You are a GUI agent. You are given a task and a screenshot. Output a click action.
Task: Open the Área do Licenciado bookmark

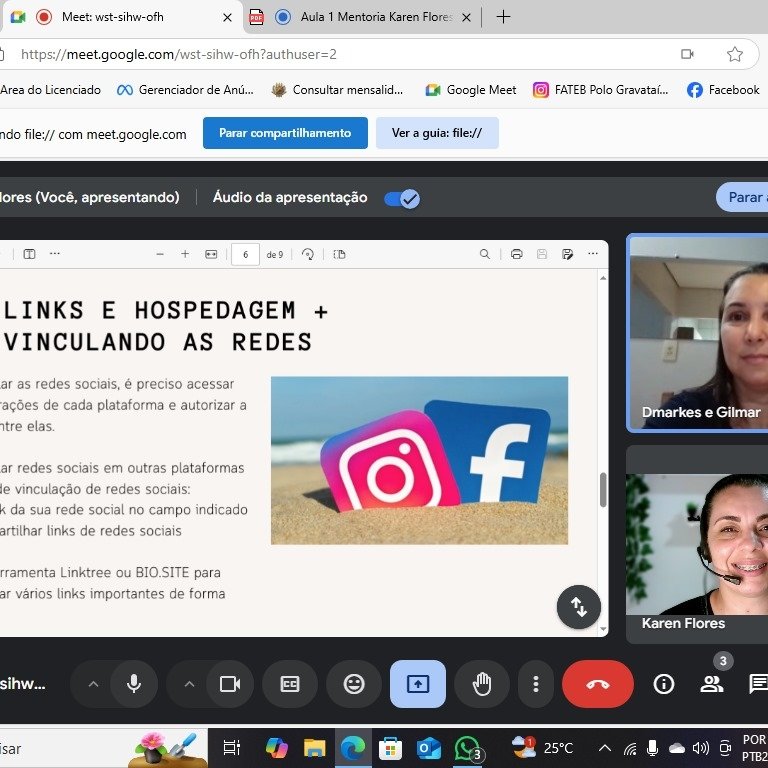(50, 90)
